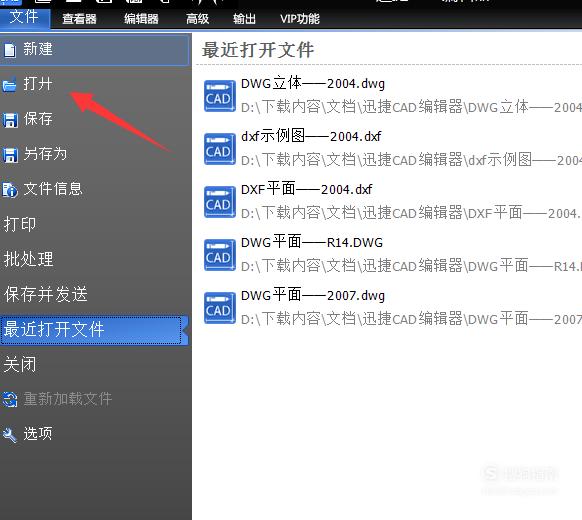Click the open folder icon beside 打开
The image size is (582, 520).
(9, 85)
